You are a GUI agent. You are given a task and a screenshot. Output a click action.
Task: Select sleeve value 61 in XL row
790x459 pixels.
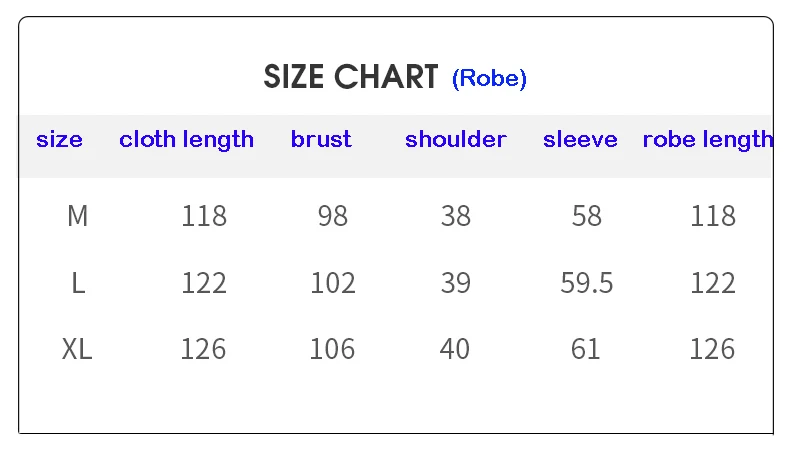tap(585, 349)
